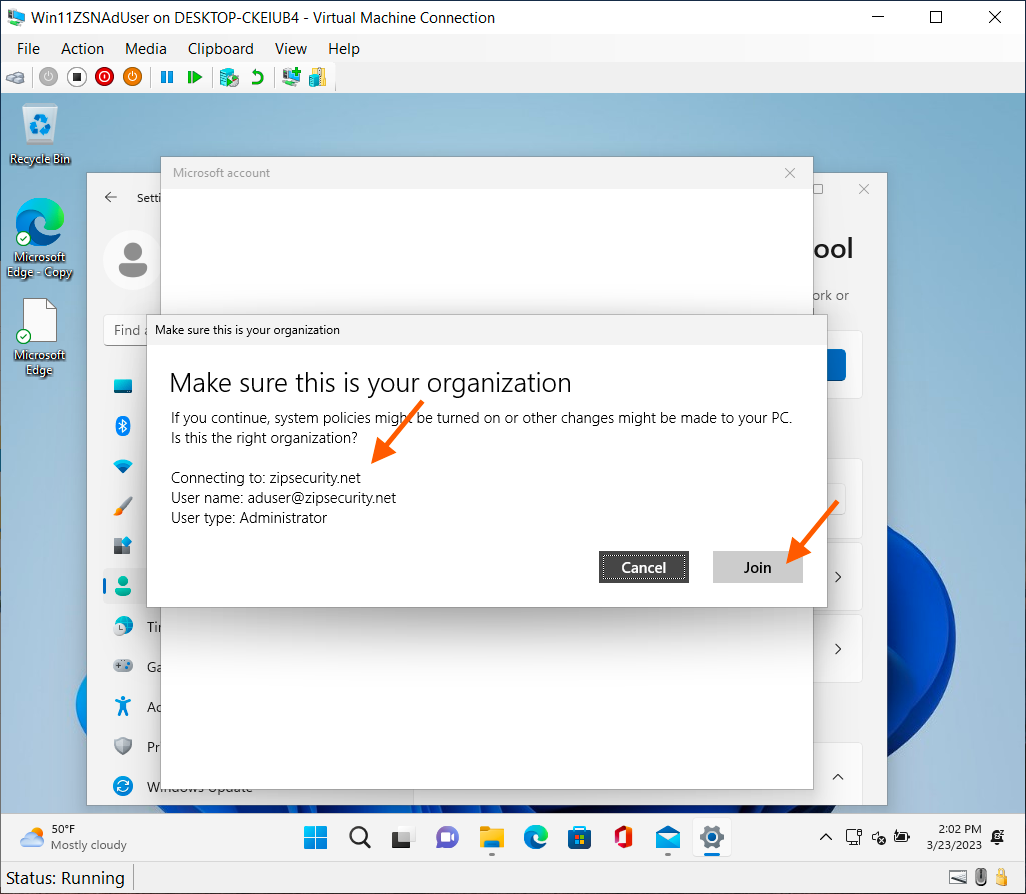Screen dimensions: 1026x894
Task: Go back using the Settings back arrow
Action: click(x=111, y=197)
